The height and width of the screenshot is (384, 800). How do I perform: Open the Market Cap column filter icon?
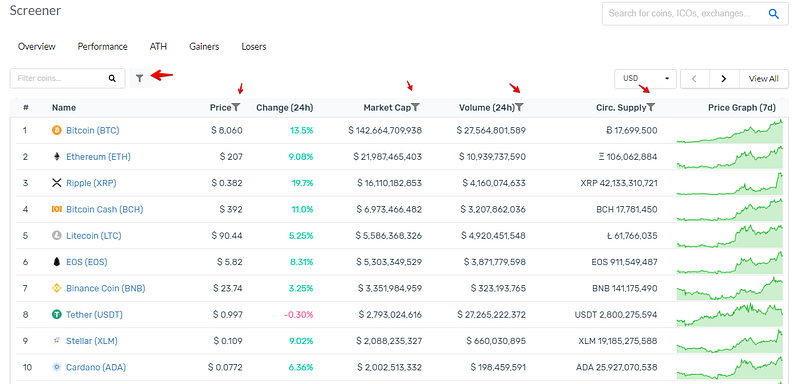click(415, 108)
